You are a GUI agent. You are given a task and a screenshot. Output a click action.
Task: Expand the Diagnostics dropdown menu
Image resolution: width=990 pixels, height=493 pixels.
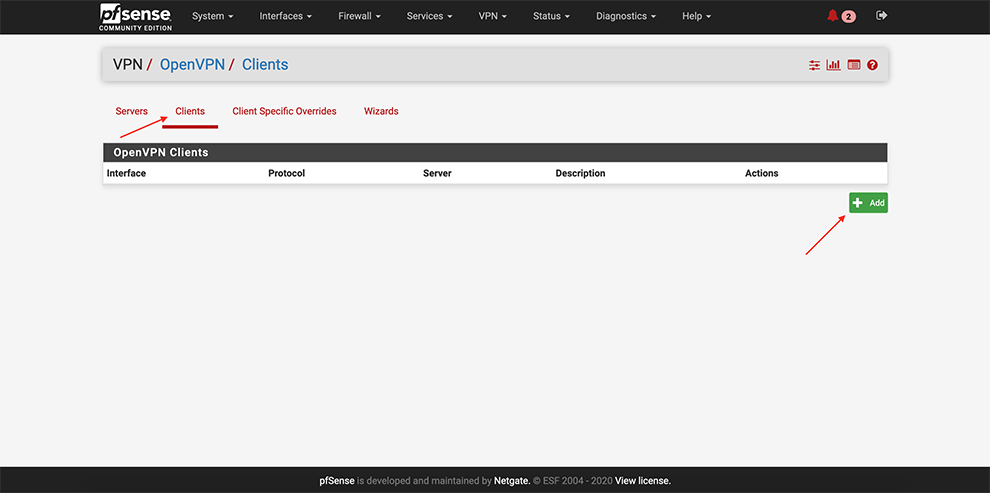626,16
